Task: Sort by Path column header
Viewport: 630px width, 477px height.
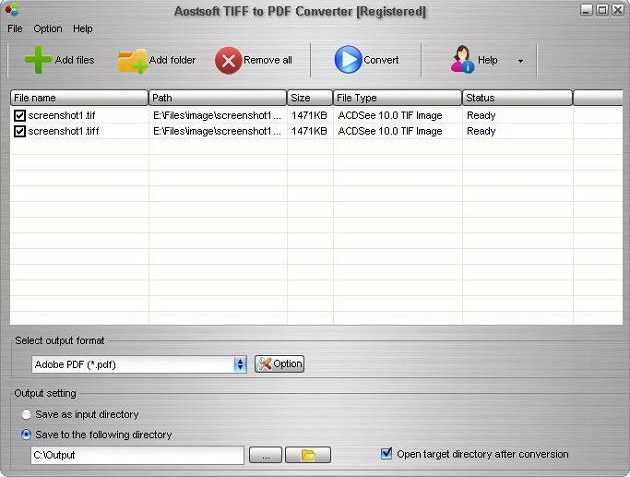Action: (x=217, y=98)
